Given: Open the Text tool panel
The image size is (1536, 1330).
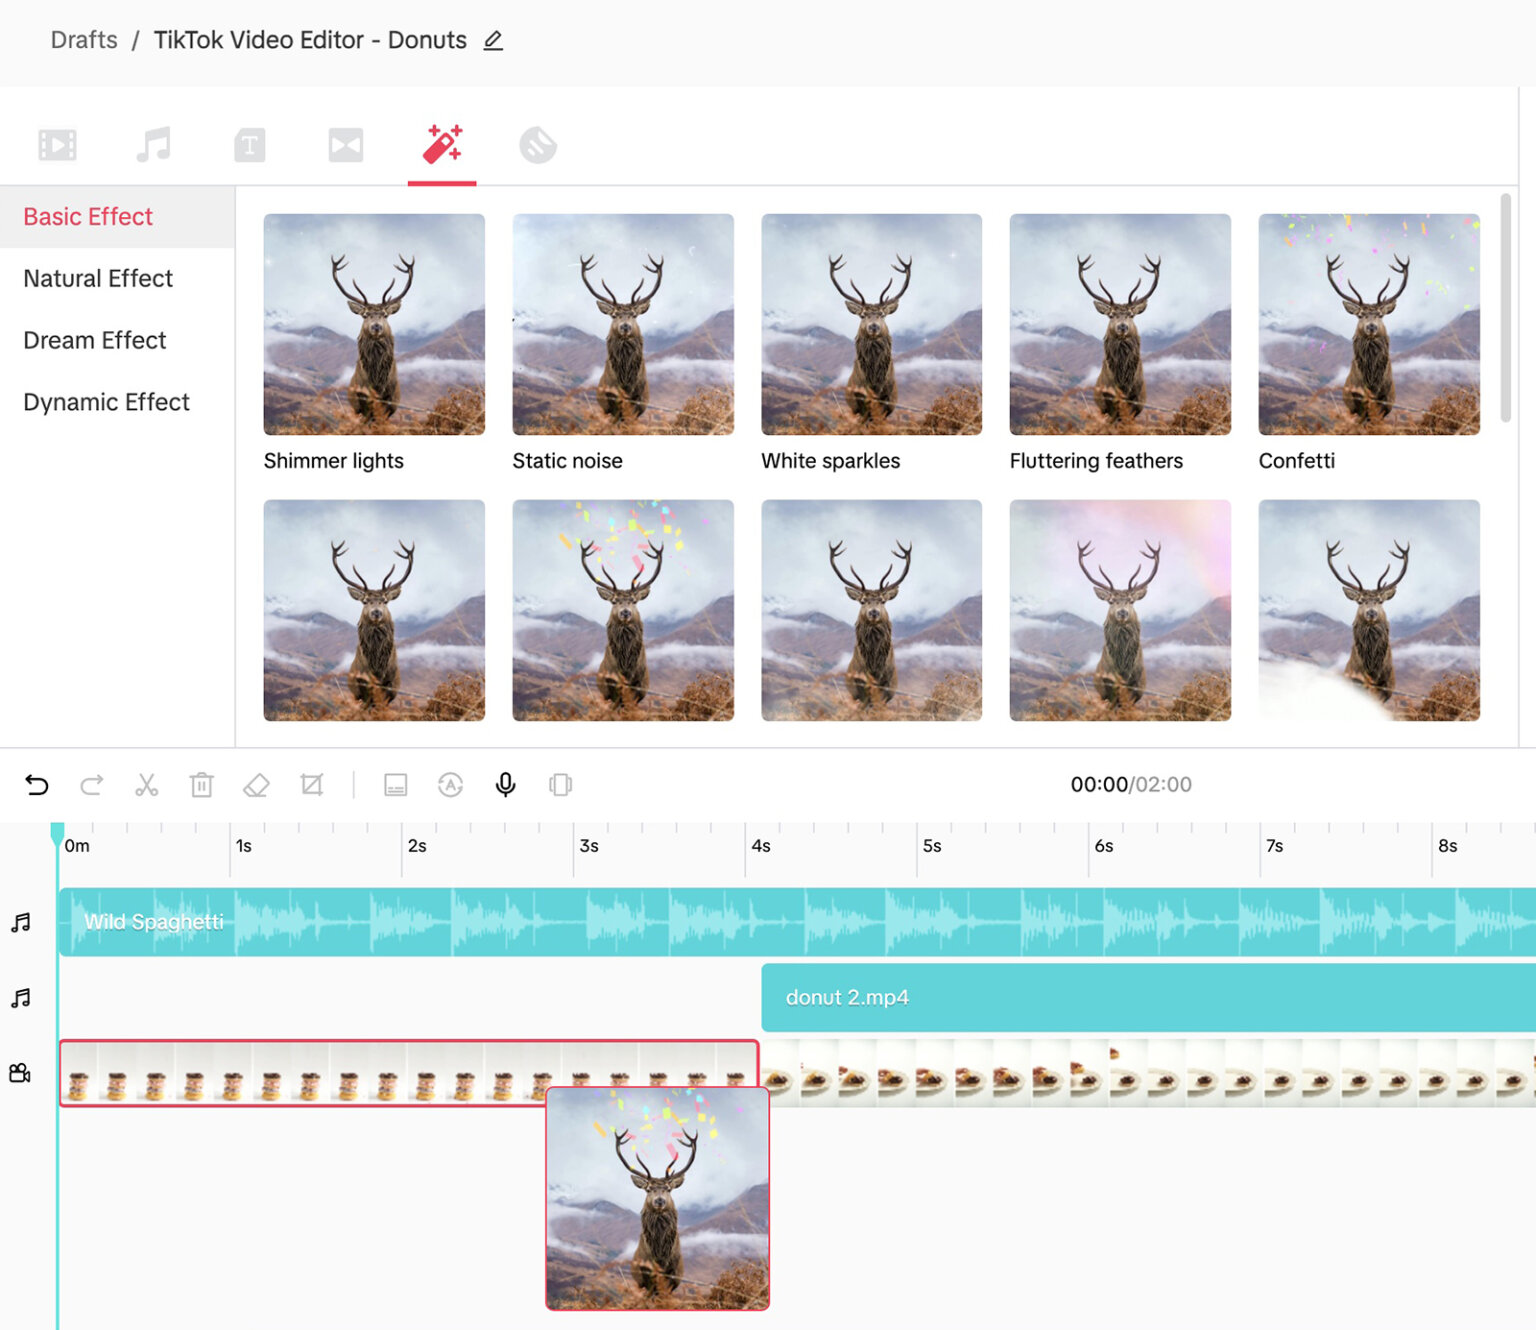Looking at the screenshot, I should [249, 143].
